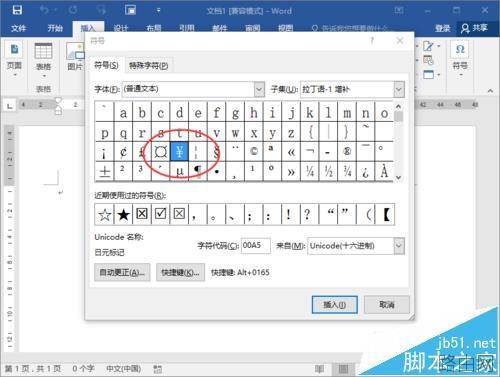
Task: Select the registered ® symbol cell
Action: point(347,152)
